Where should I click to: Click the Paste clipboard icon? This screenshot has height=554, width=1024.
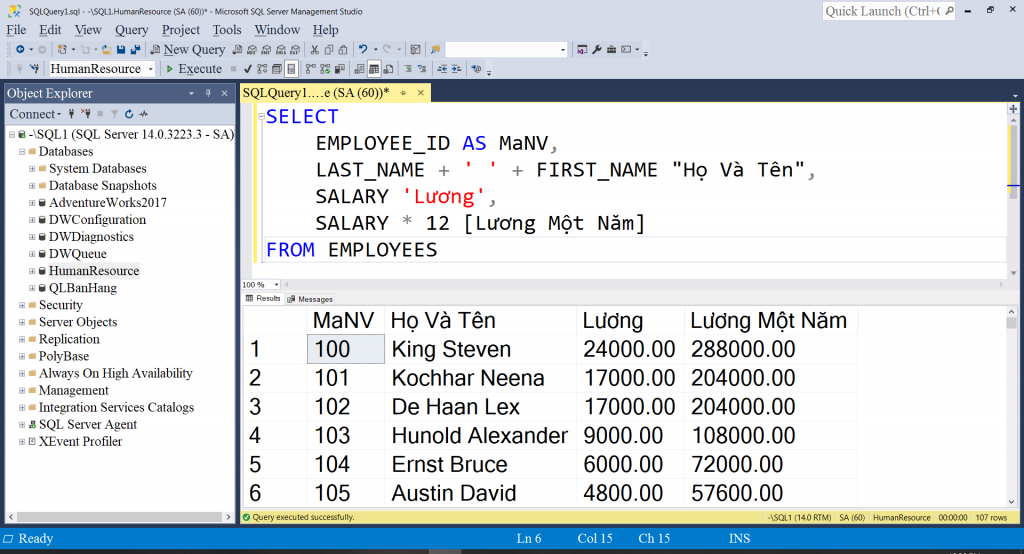pos(342,50)
